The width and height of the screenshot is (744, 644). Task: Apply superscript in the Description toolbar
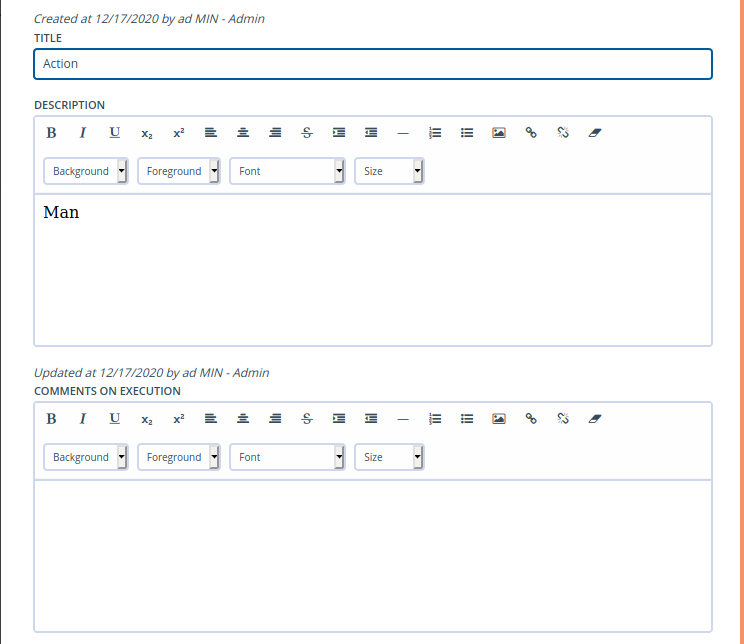[179, 133]
